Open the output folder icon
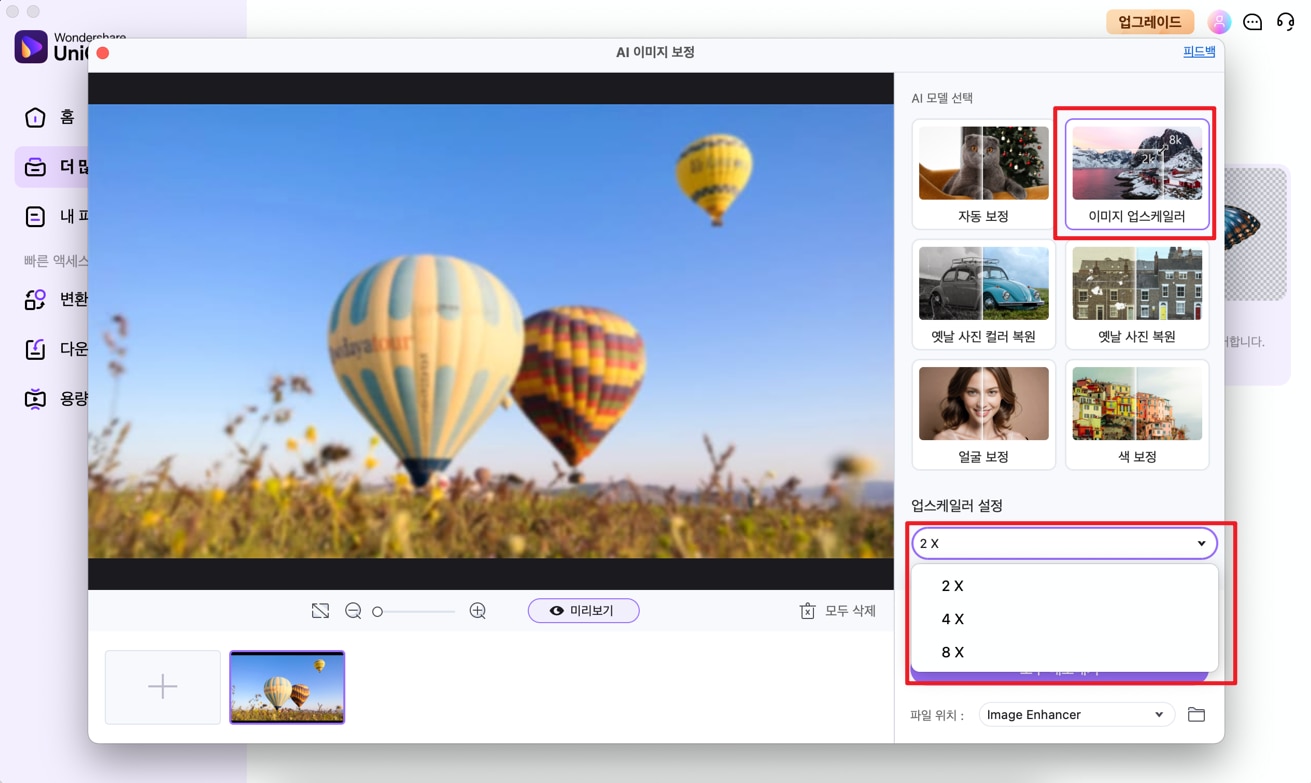This screenshot has height=783, width=1311. point(1196,714)
